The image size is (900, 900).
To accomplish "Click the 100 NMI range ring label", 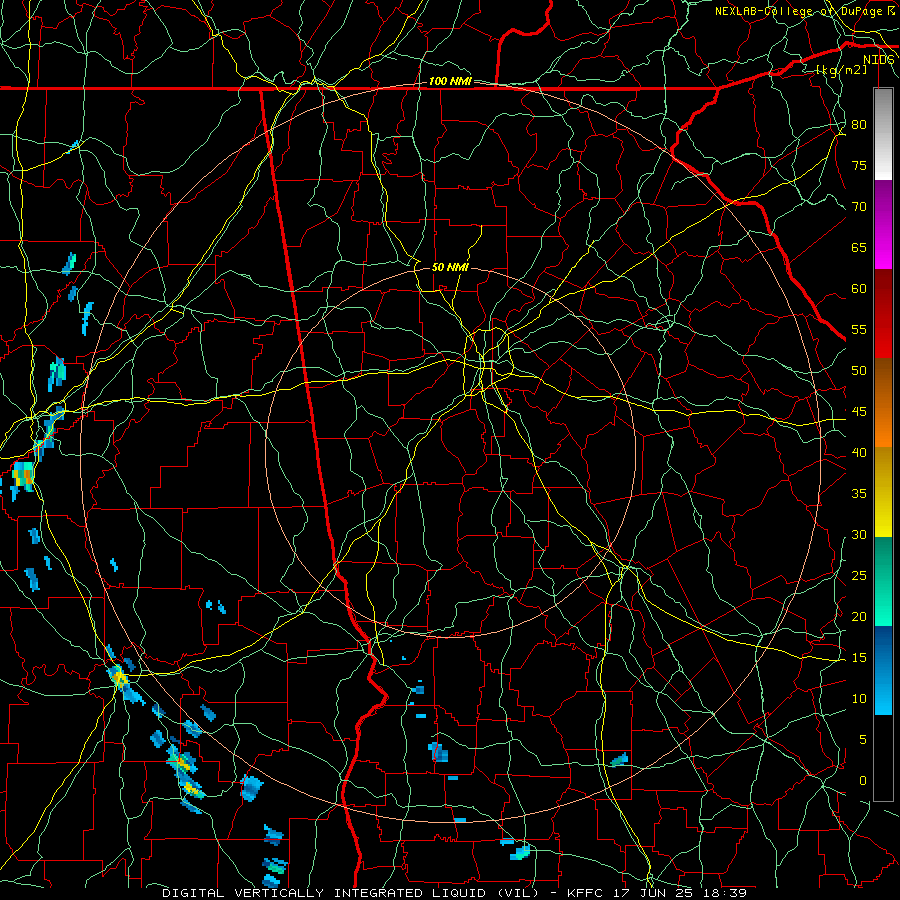I will click(450, 82).
